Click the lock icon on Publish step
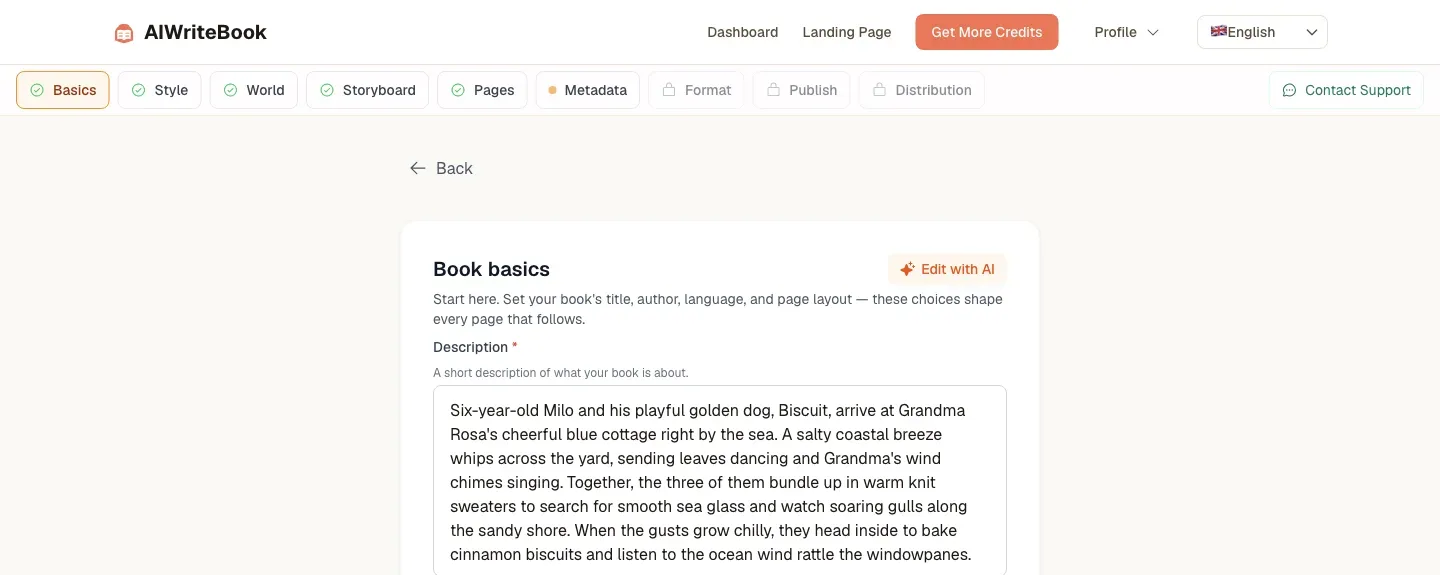Image resolution: width=1440 pixels, height=575 pixels. 773,90
